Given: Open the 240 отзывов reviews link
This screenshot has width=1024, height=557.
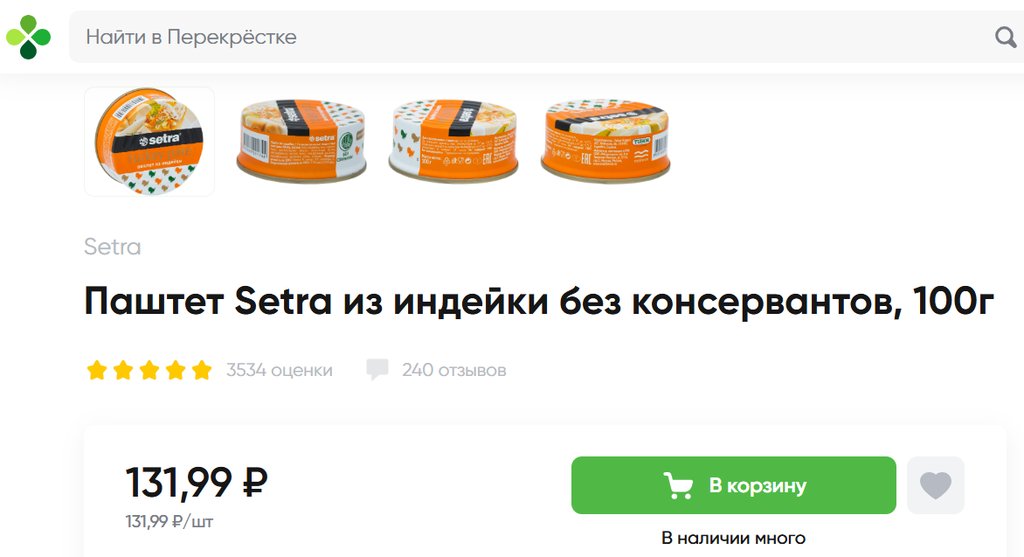Looking at the screenshot, I should tap(454, 370).
